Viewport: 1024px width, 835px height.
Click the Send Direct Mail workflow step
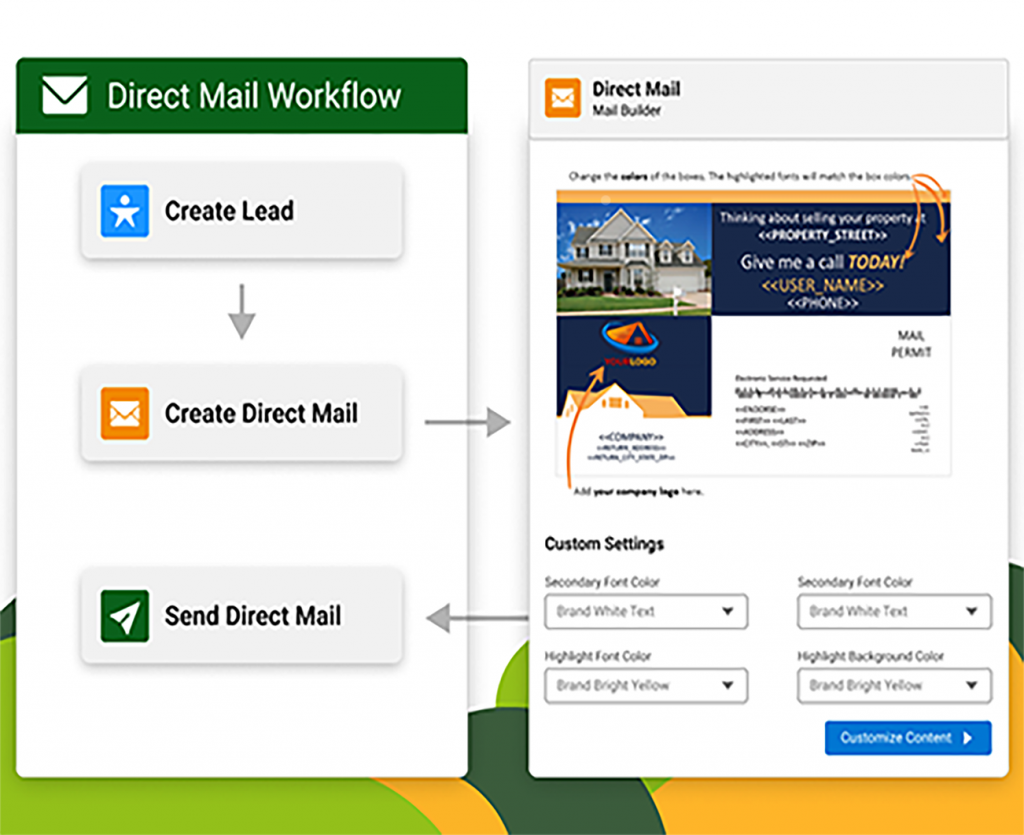tap(240, 616)
